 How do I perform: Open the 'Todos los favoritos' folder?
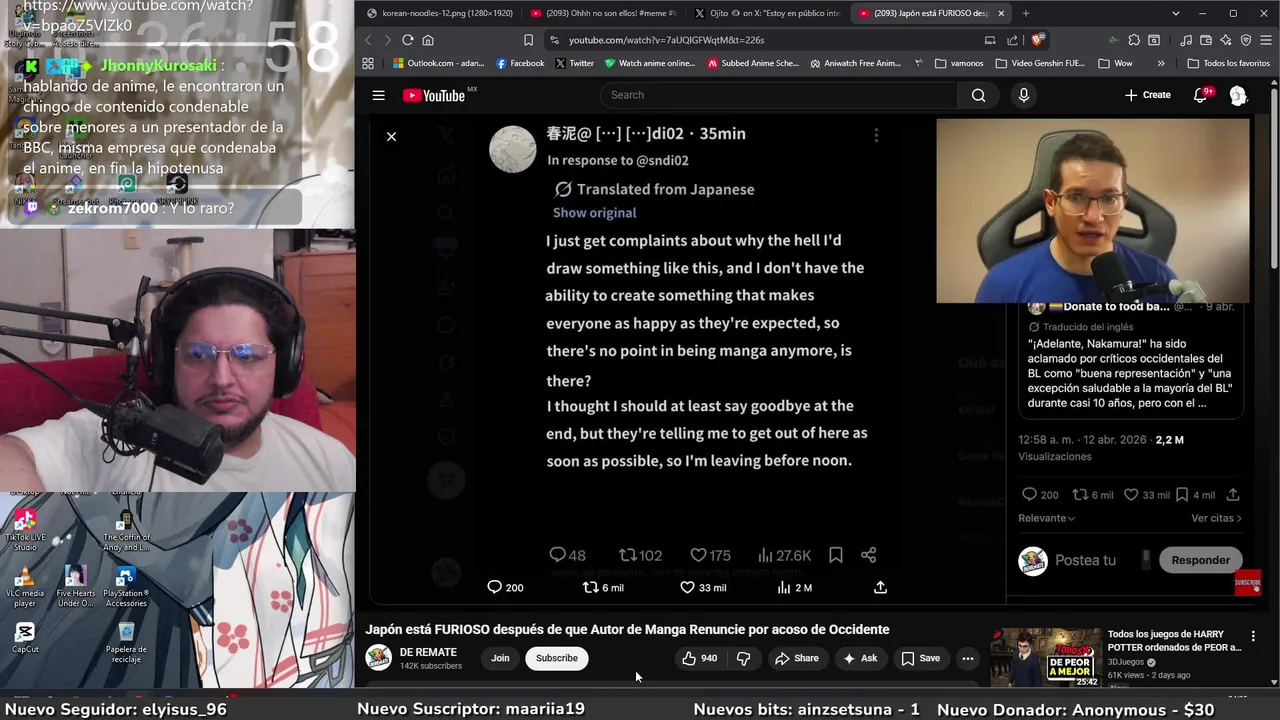tap(1228, 63)
